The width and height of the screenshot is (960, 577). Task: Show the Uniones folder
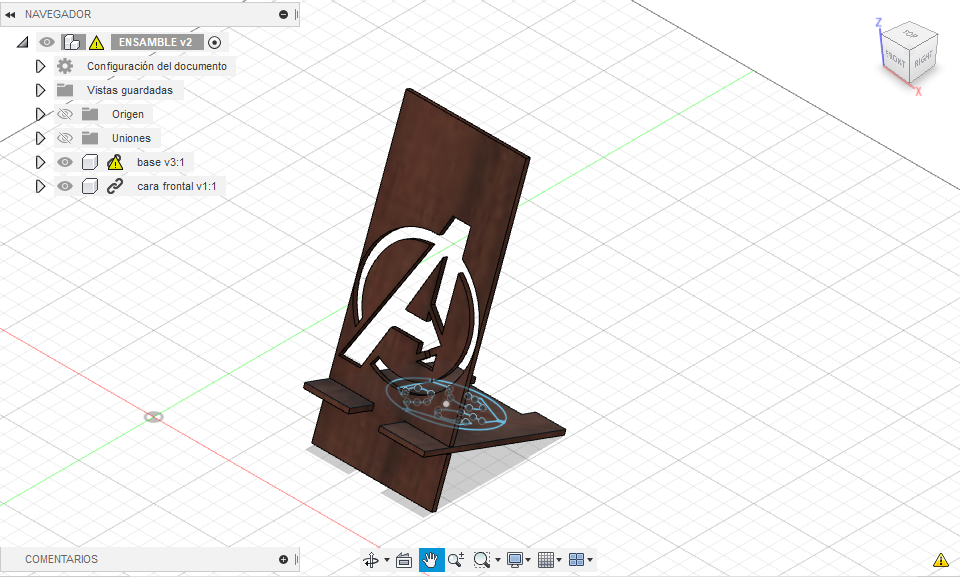(65, 138)
